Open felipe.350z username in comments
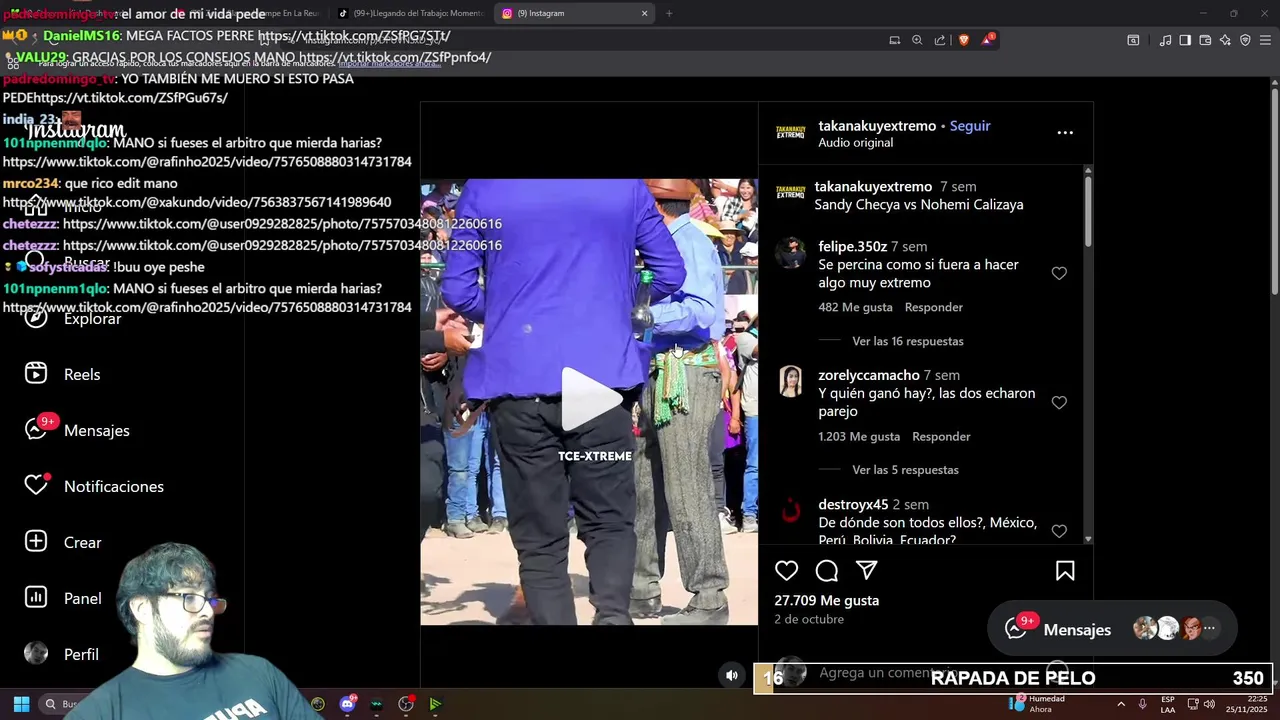Viewport: 1280px width, 720px height. (852, 246)
